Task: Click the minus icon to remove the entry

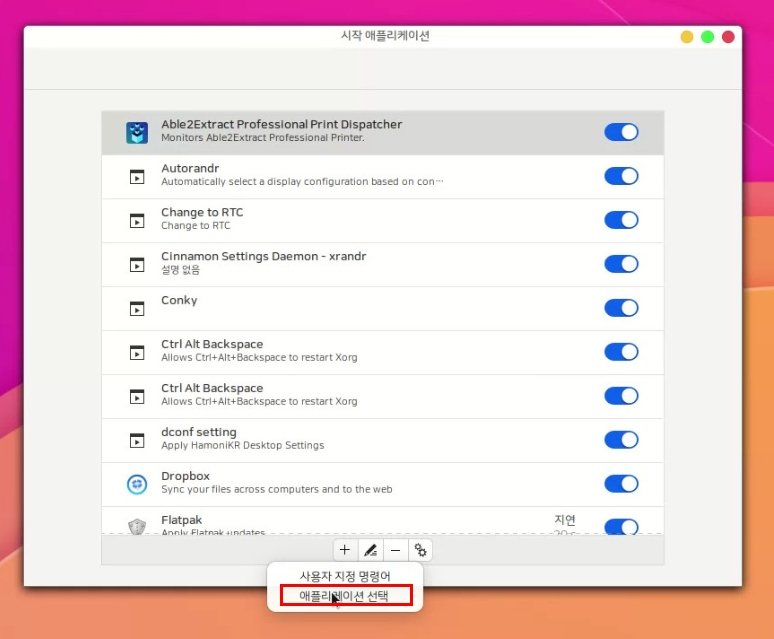Action: (x=395, y=550)
